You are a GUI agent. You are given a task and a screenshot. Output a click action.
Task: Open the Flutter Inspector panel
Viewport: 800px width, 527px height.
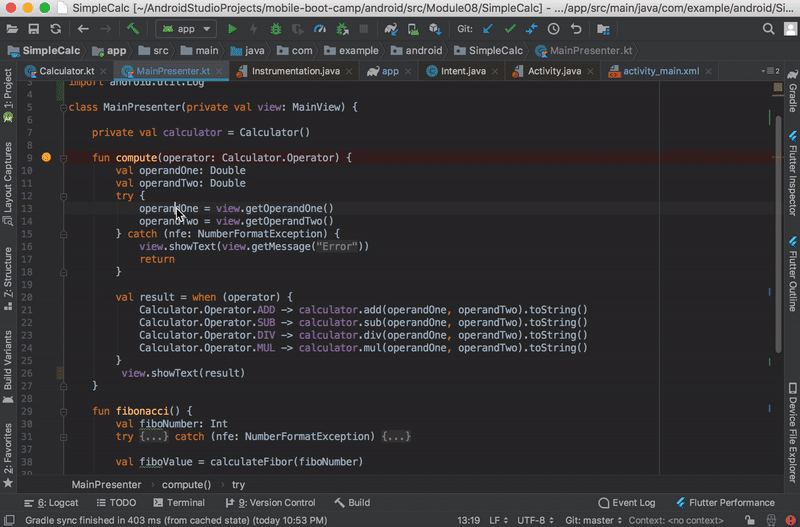pyautogui.click(x=792, y=173)
